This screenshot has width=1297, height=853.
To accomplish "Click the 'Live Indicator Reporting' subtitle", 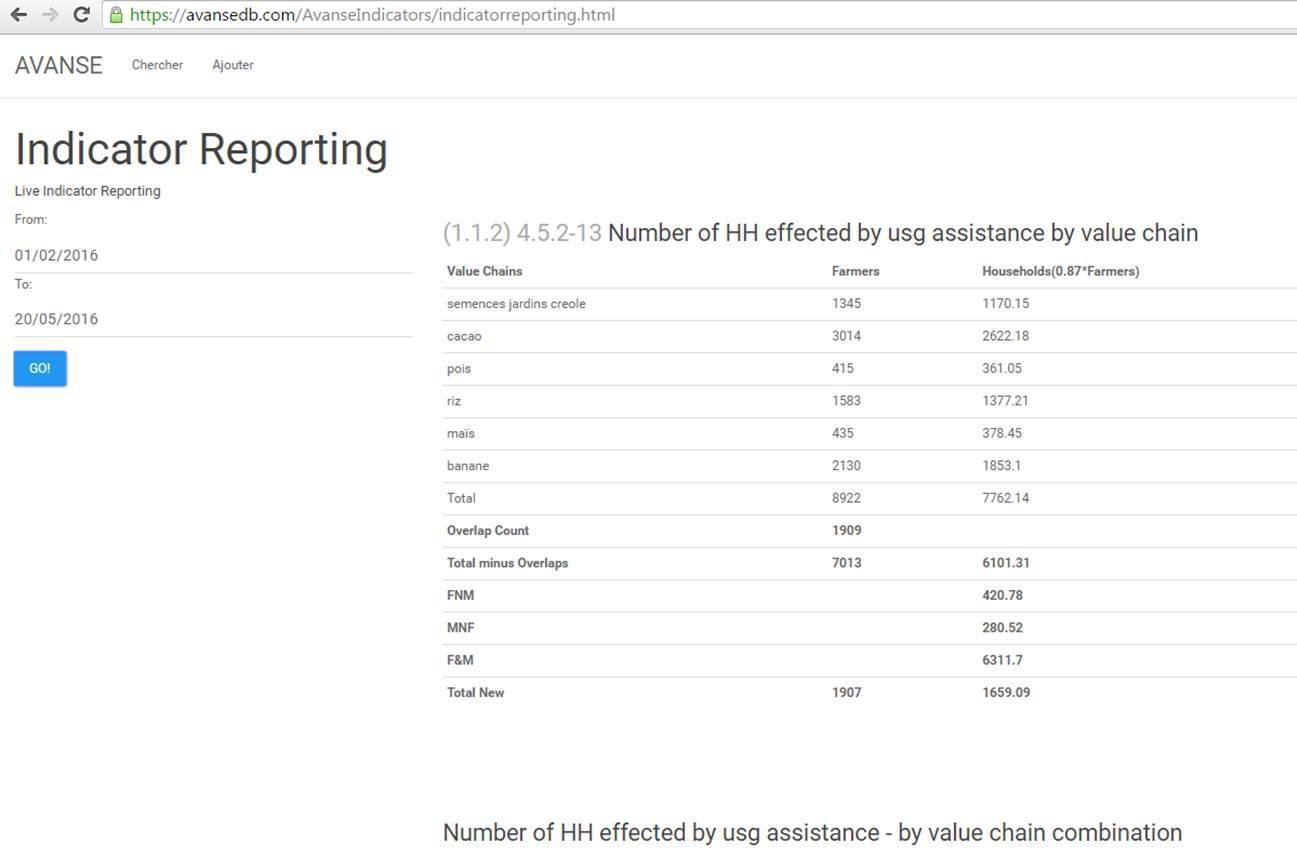I will click(87, 191).
